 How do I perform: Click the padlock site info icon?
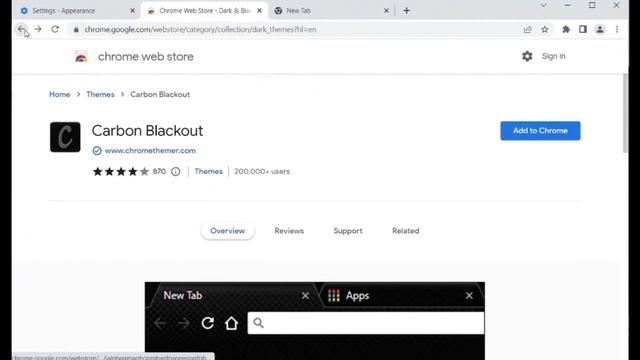click(x=76, y=29)
